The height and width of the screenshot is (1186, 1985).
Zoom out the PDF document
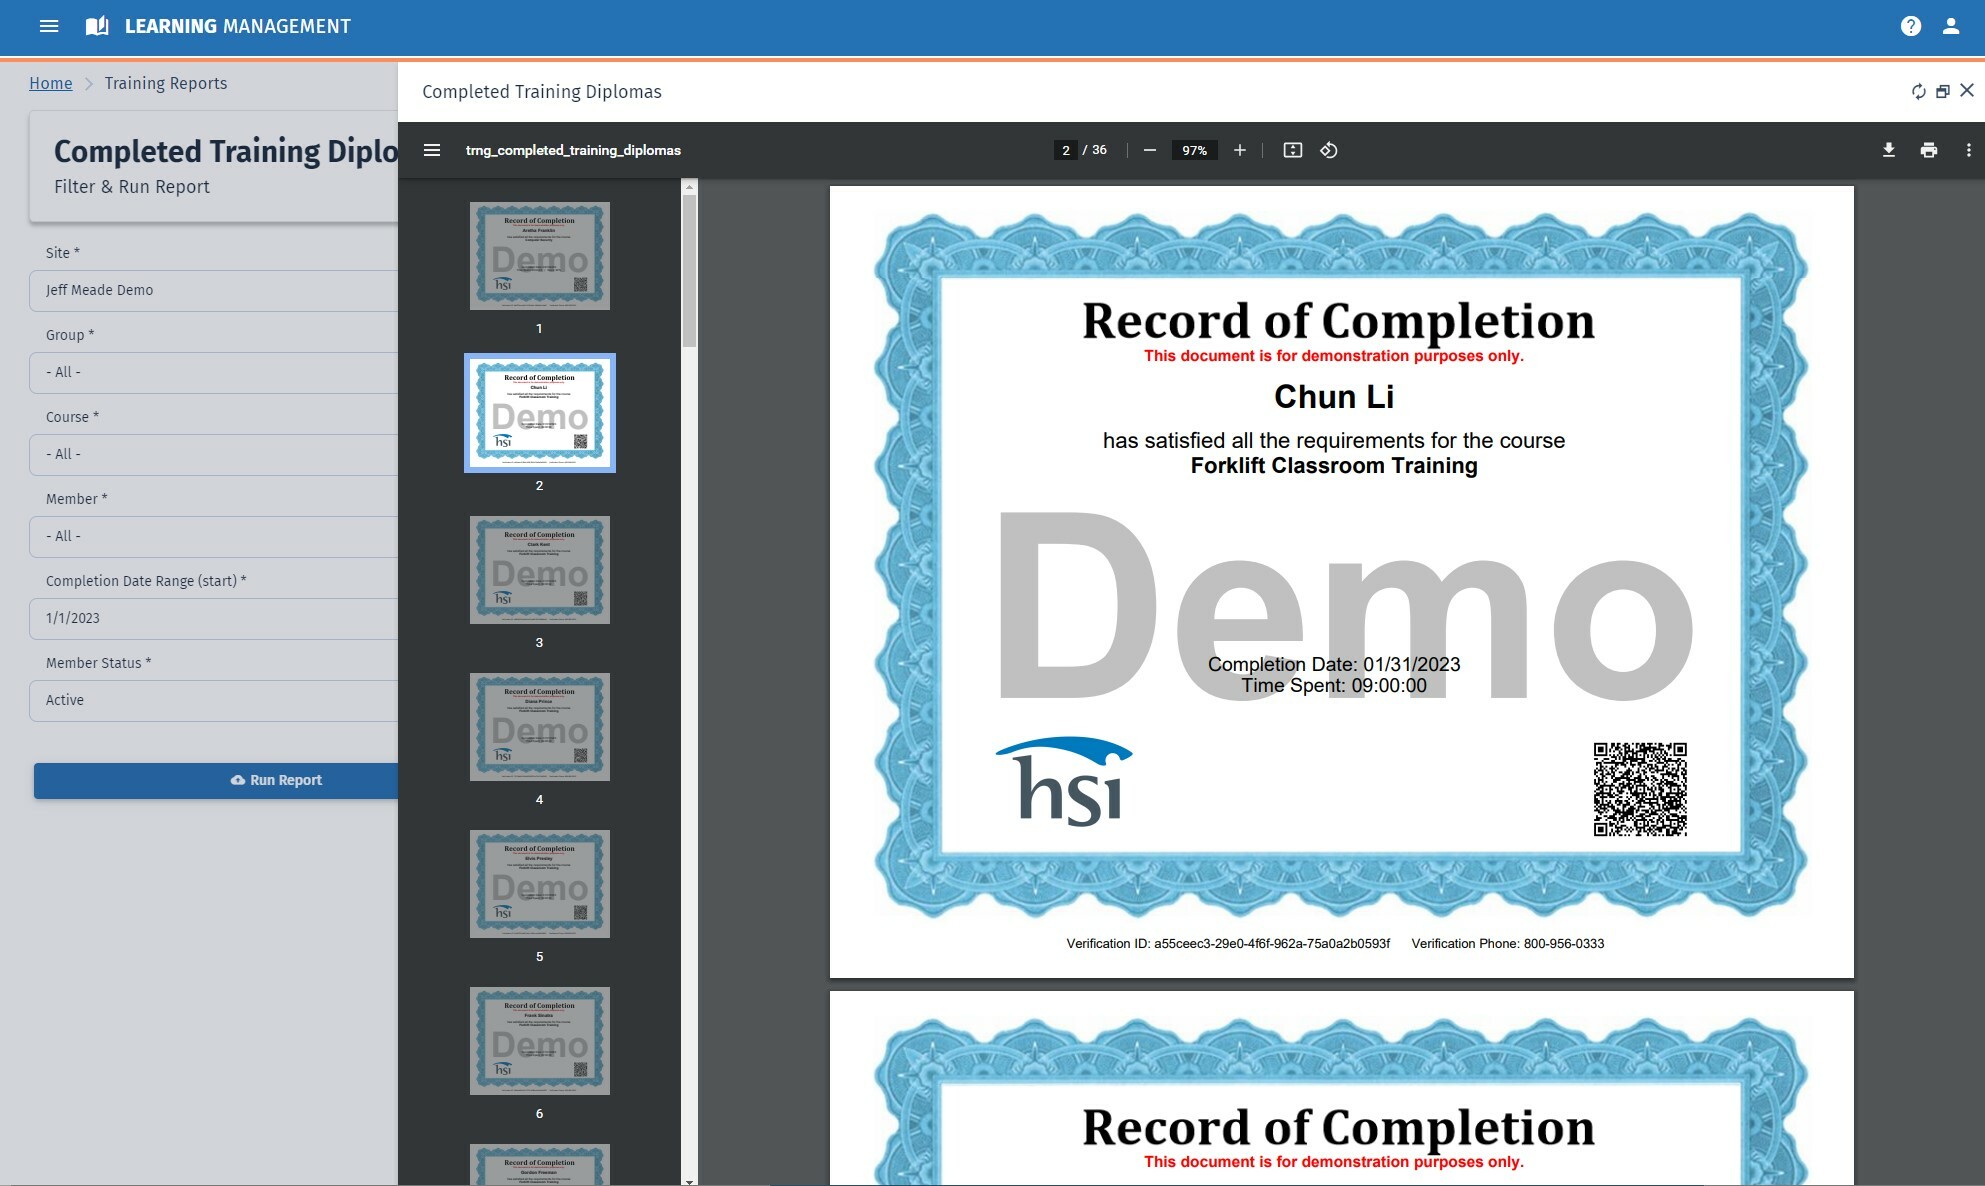pyautogui.click(x=1150, y=150)
